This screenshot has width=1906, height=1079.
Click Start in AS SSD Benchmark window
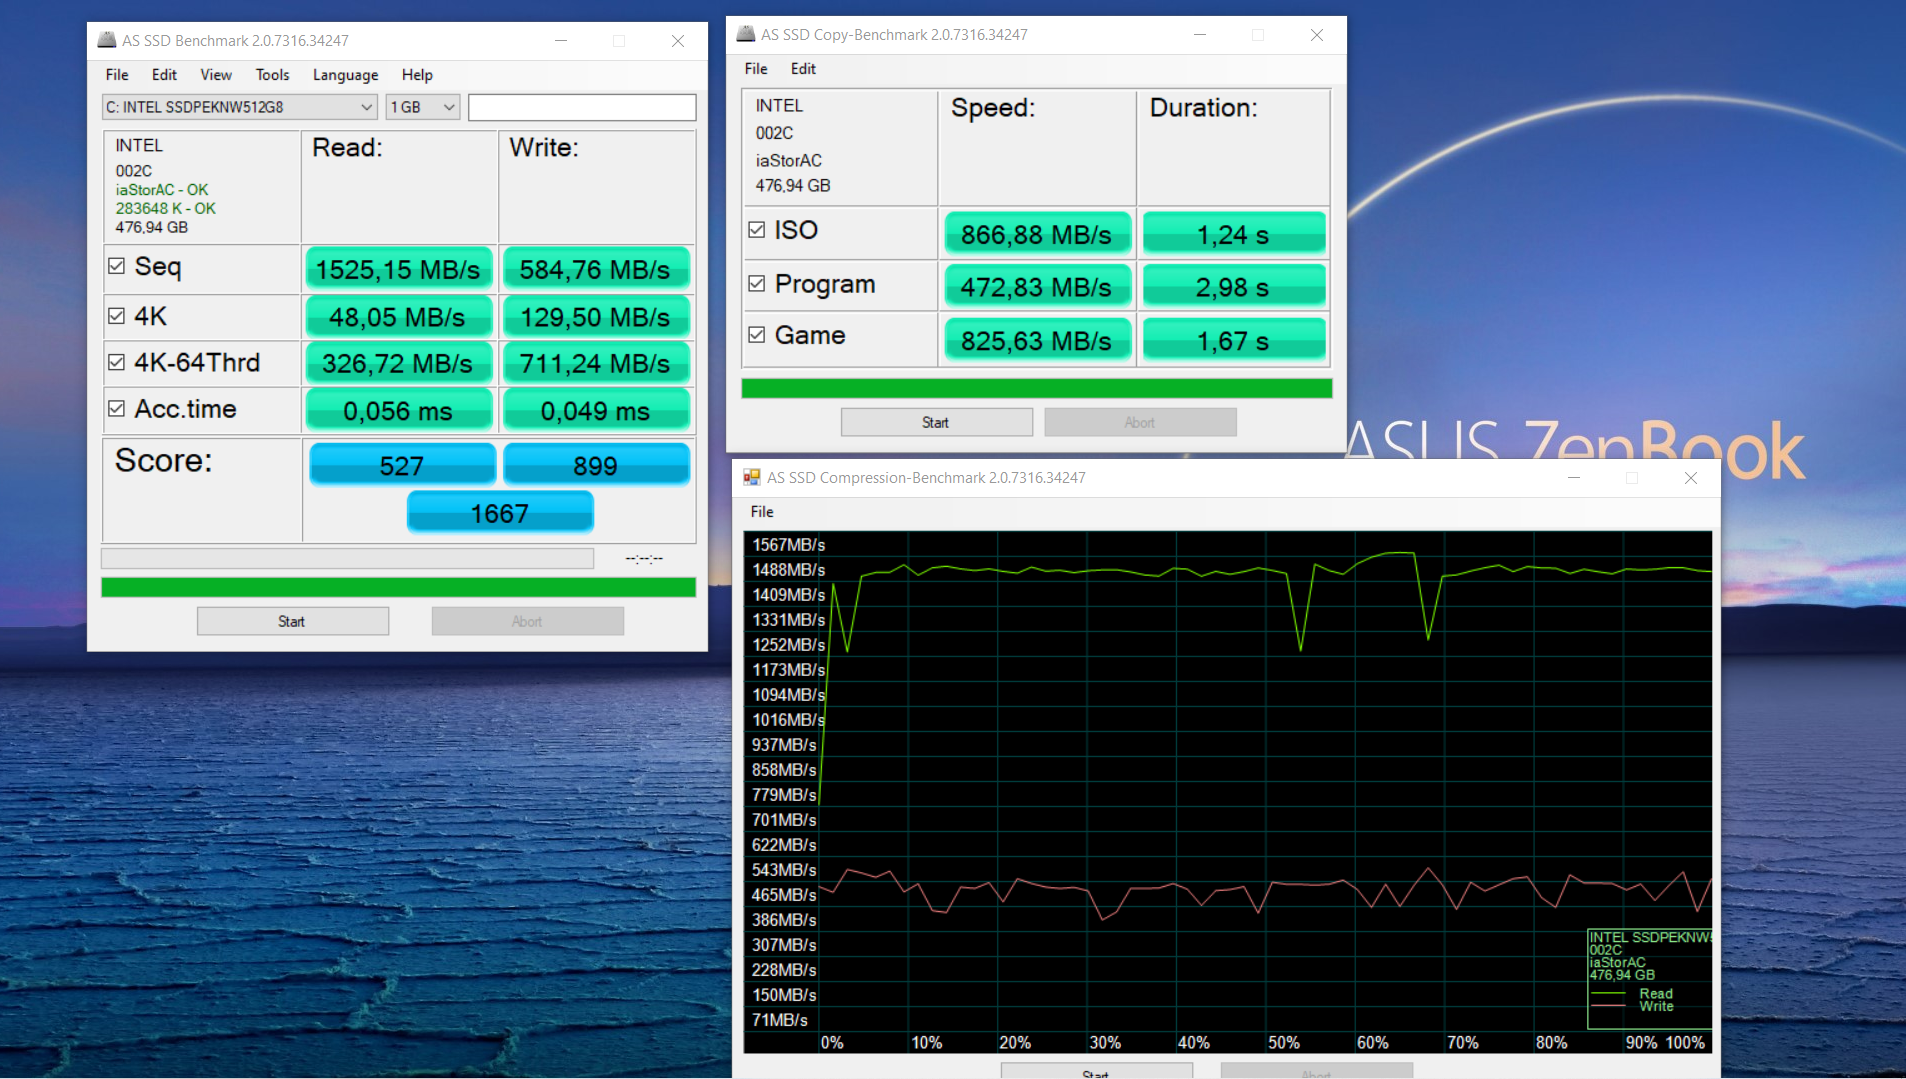pyautogui.click(x=292, y=621)
